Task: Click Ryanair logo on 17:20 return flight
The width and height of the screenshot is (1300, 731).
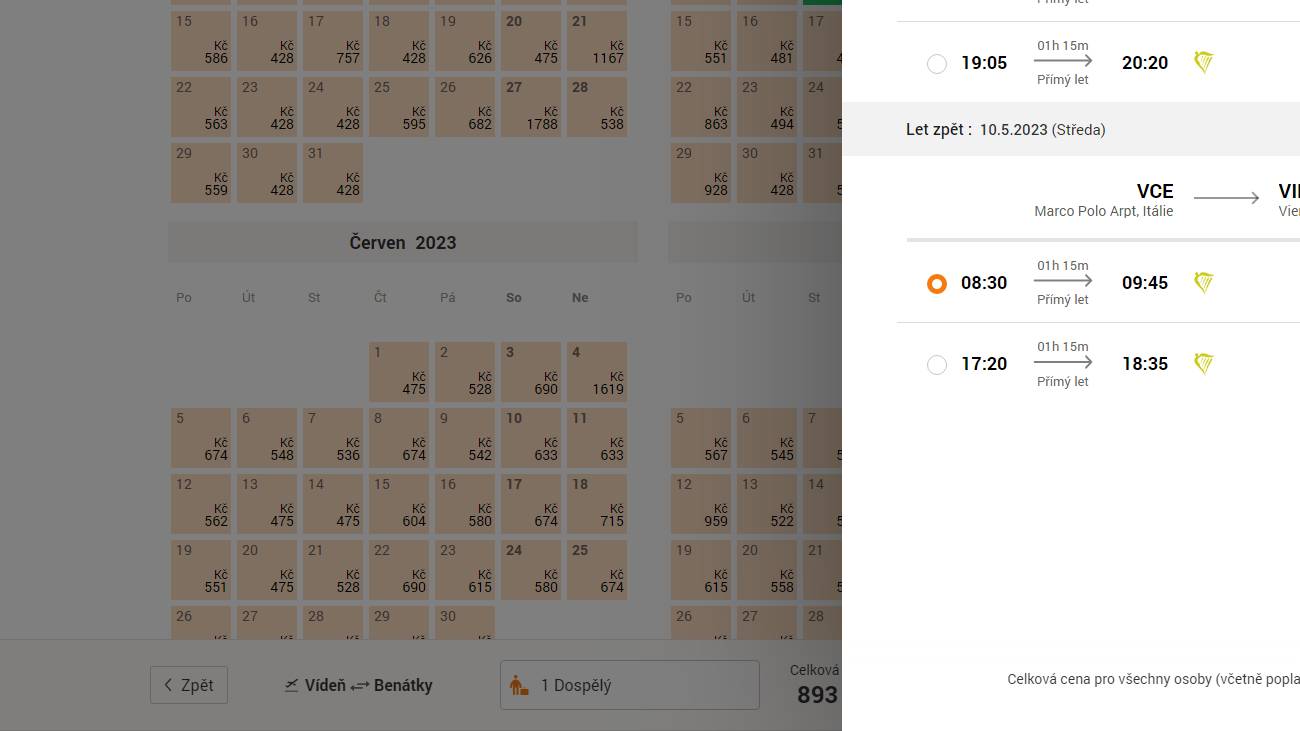Action: tap(1204, 364)
